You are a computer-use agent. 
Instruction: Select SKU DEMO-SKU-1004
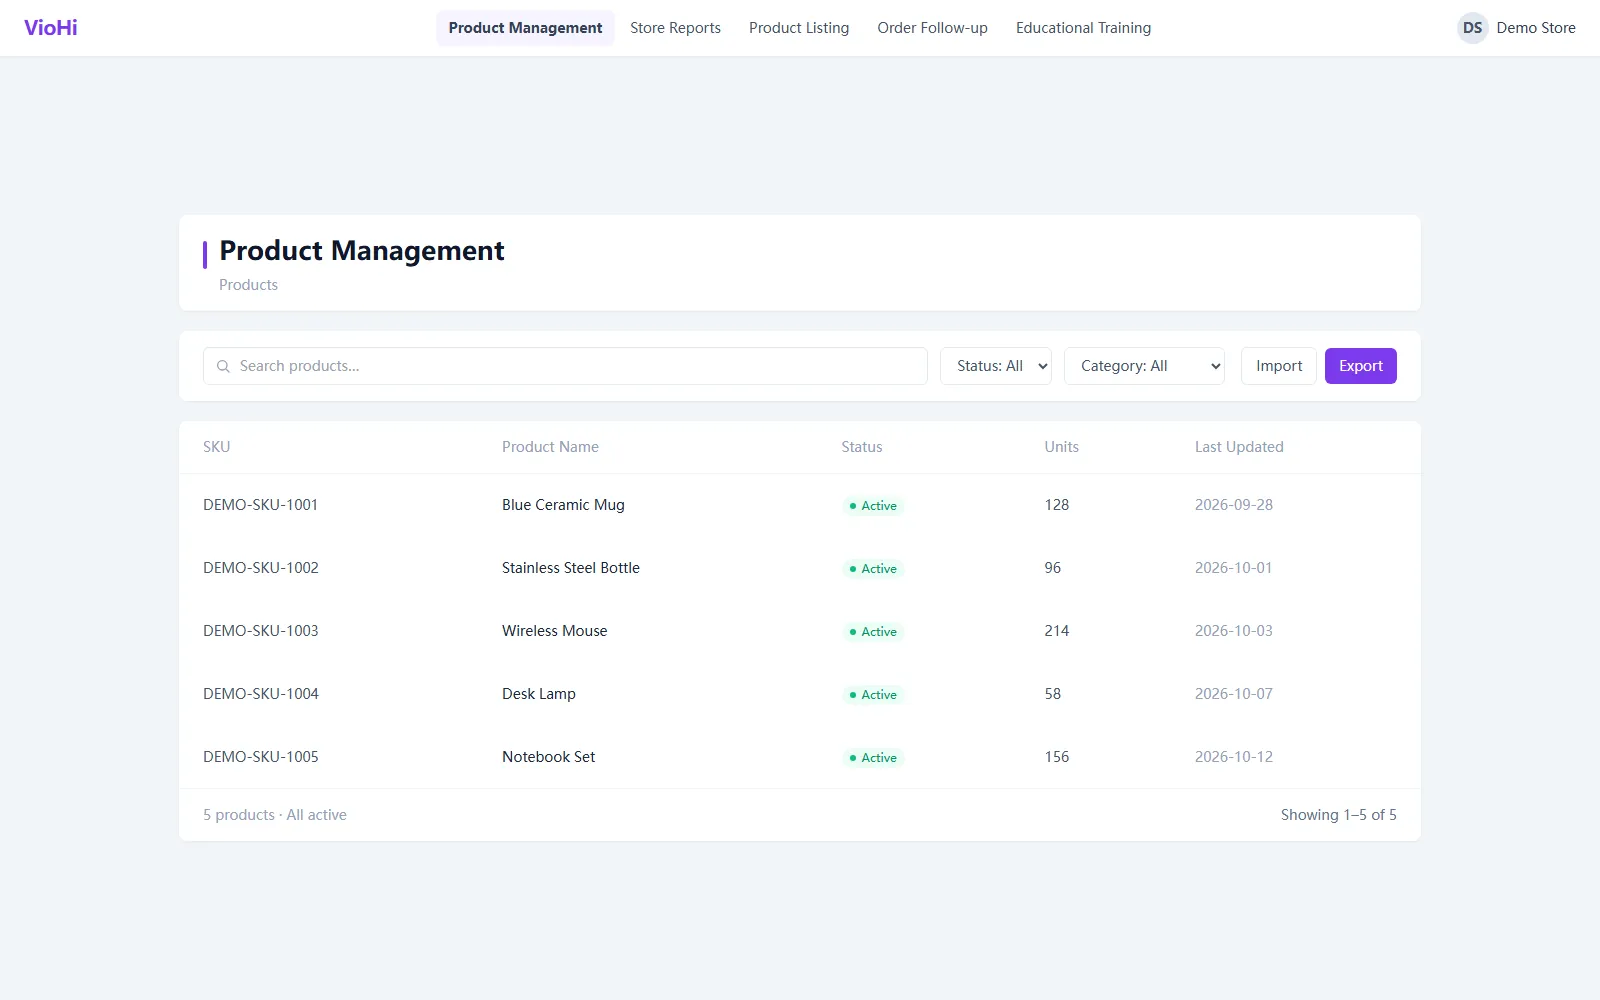click(261, 694)
